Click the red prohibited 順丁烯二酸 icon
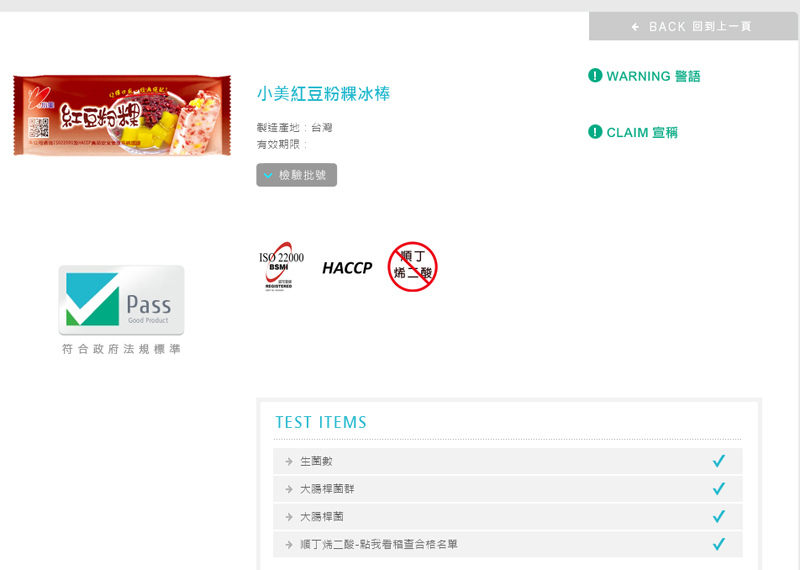 tap(412, 266)
